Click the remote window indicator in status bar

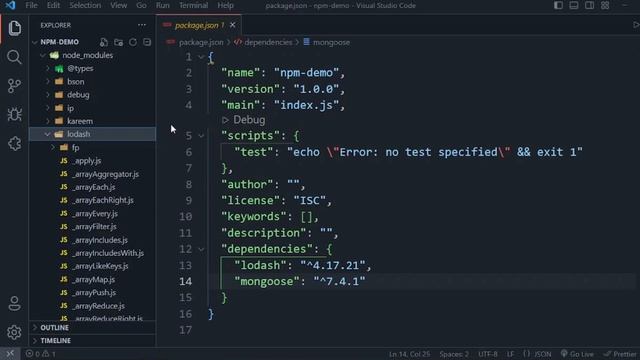(10, 354)
